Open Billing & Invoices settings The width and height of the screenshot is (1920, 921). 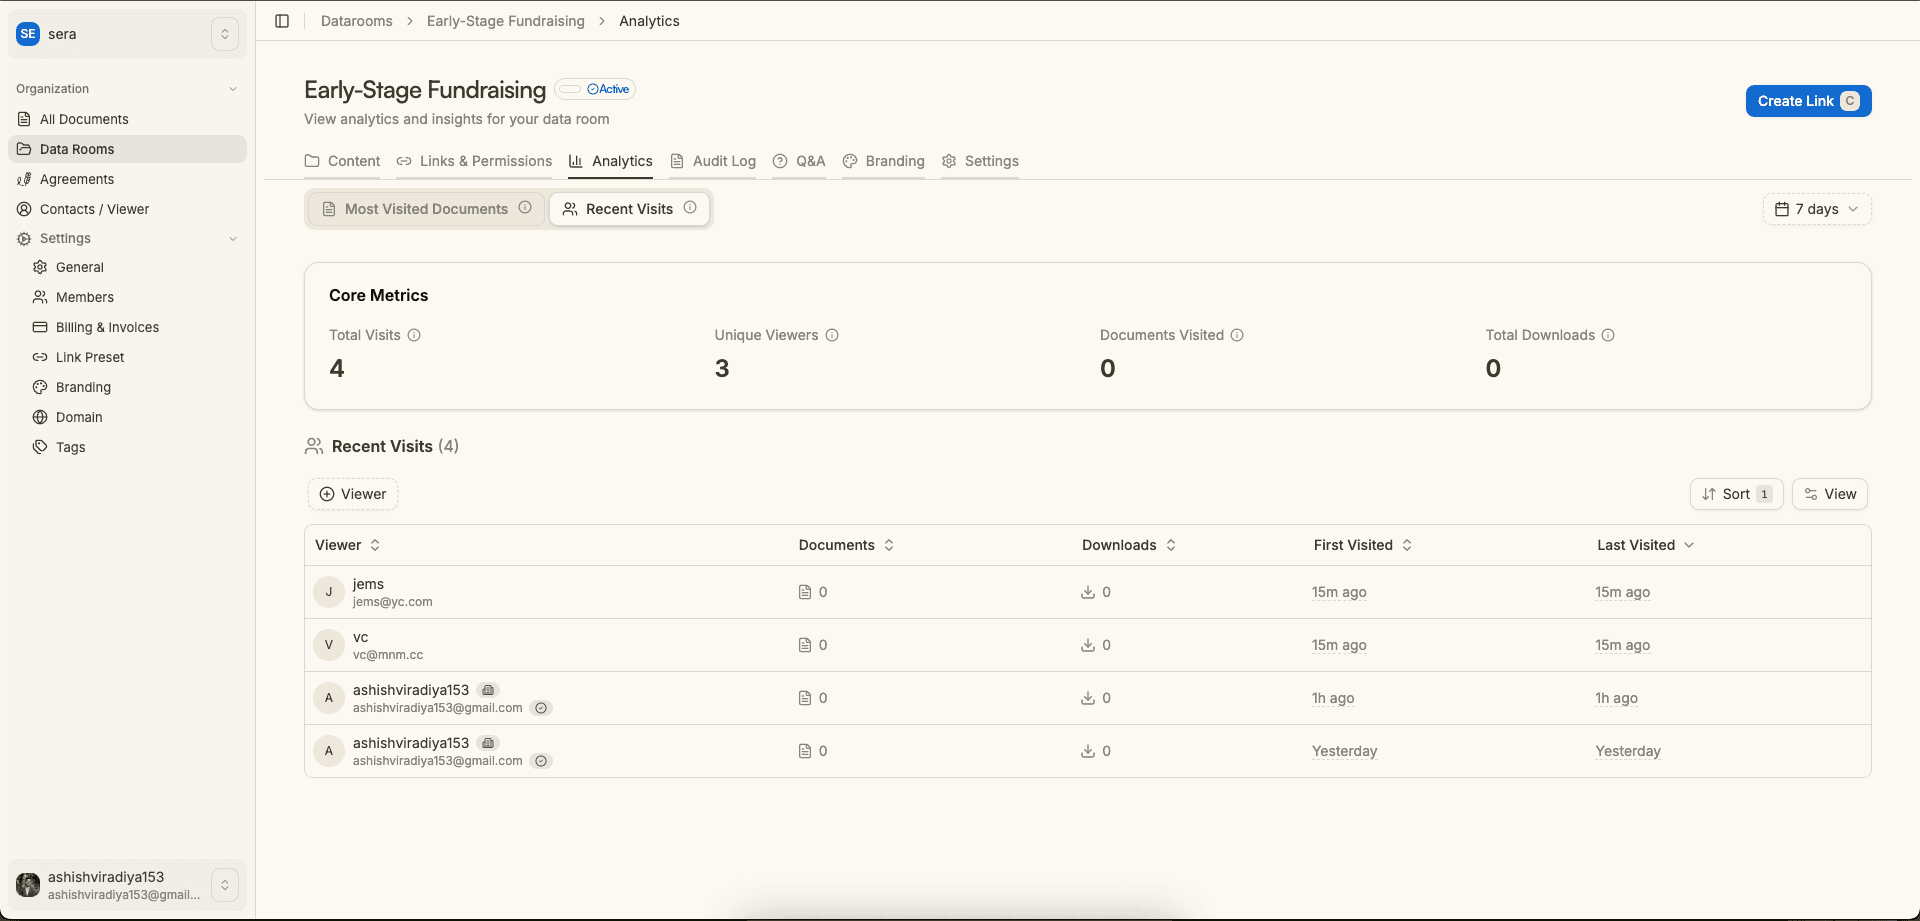[107, 327]
